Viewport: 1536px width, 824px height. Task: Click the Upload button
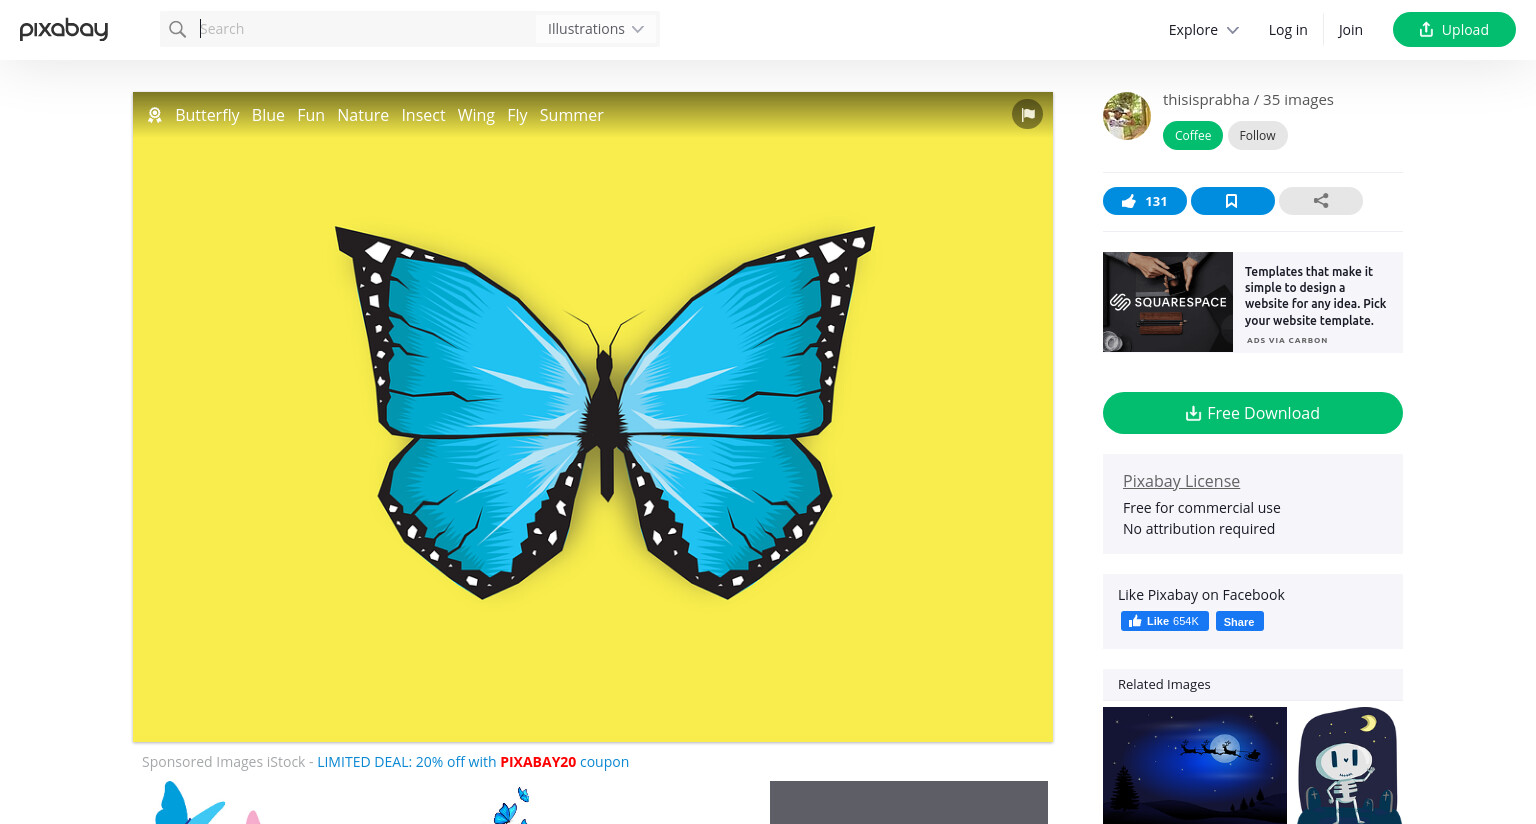tap(1454, 30)
